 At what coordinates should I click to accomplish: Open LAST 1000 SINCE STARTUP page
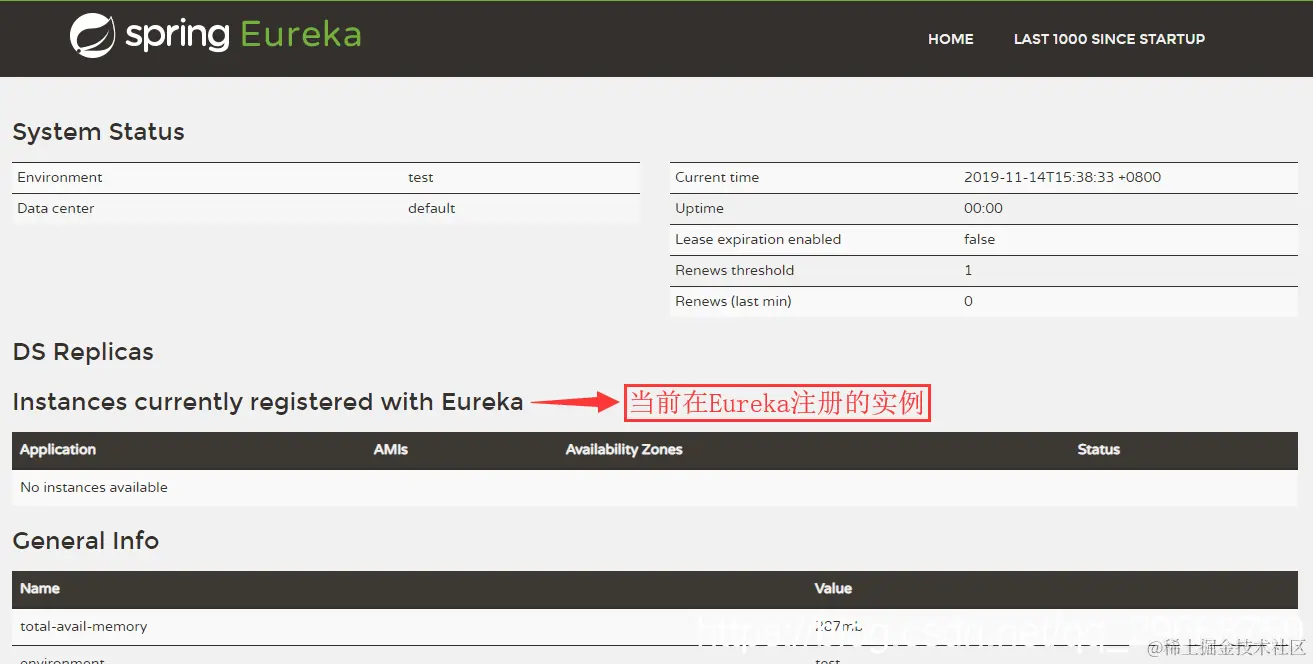1109,39
